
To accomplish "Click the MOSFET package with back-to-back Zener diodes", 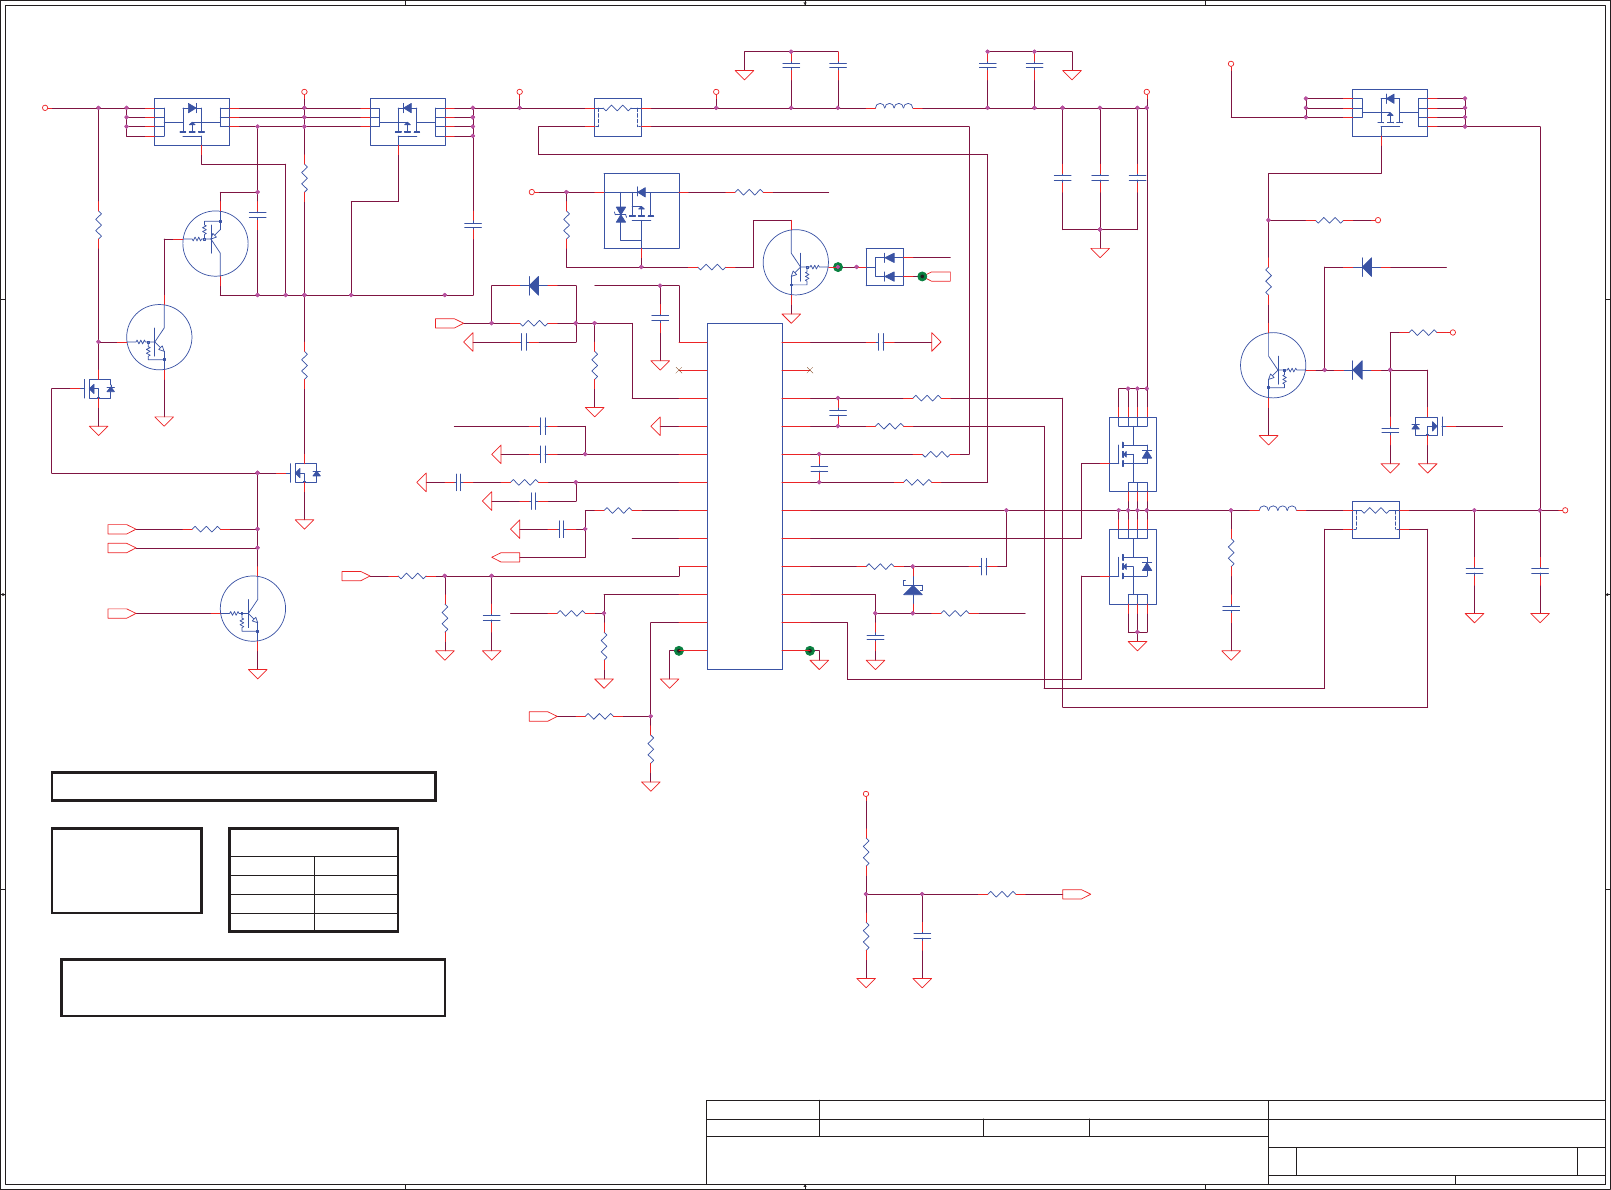I will (641, 211).
